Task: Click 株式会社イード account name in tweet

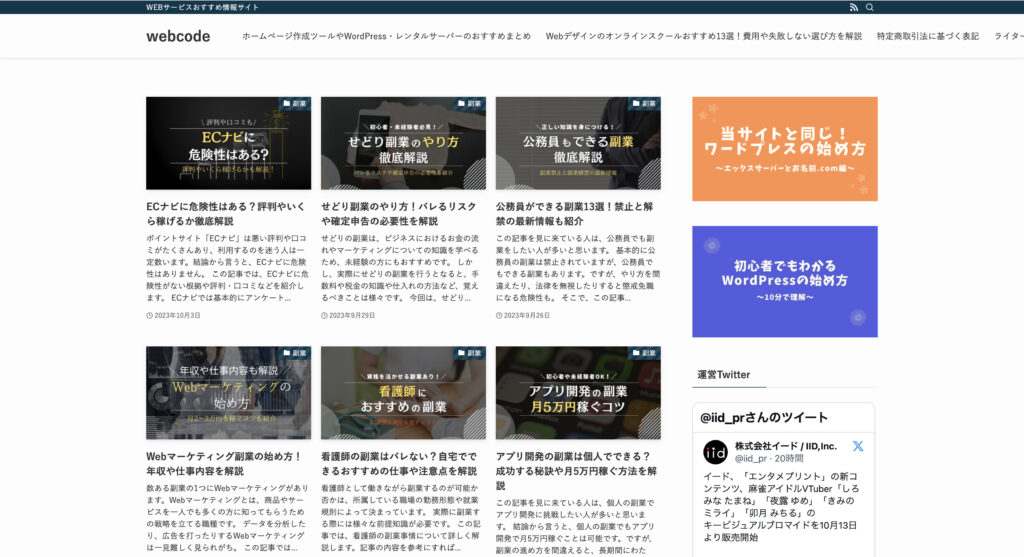Action: [x=785, y=445]
